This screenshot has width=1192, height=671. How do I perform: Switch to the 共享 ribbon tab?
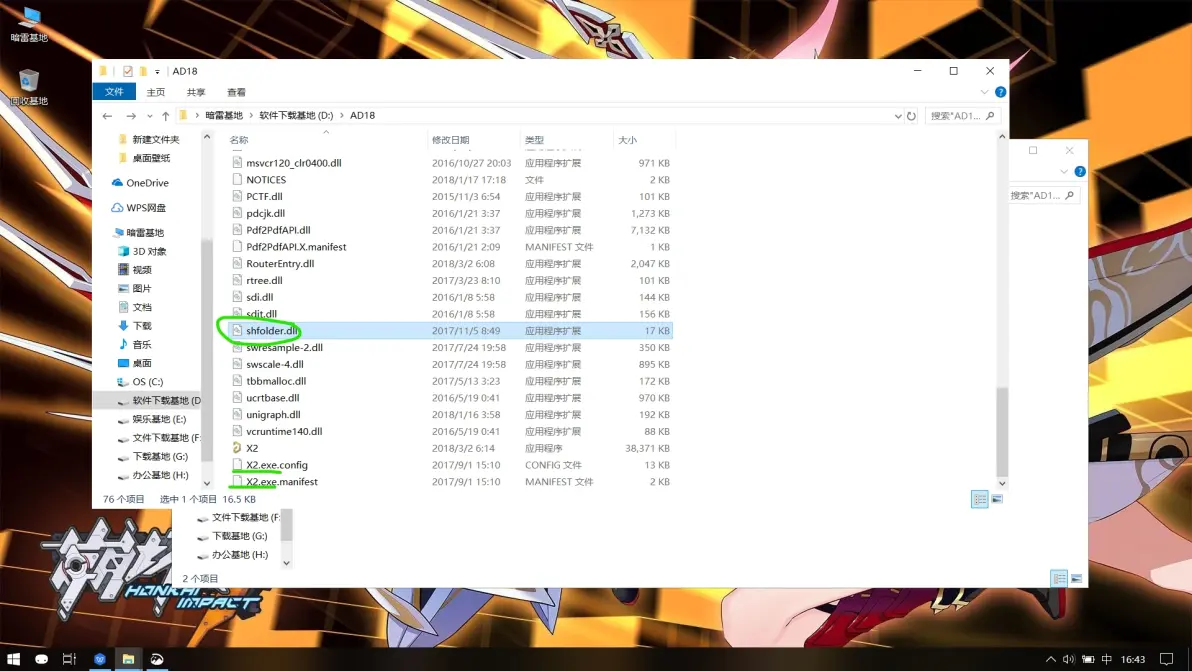196,92
